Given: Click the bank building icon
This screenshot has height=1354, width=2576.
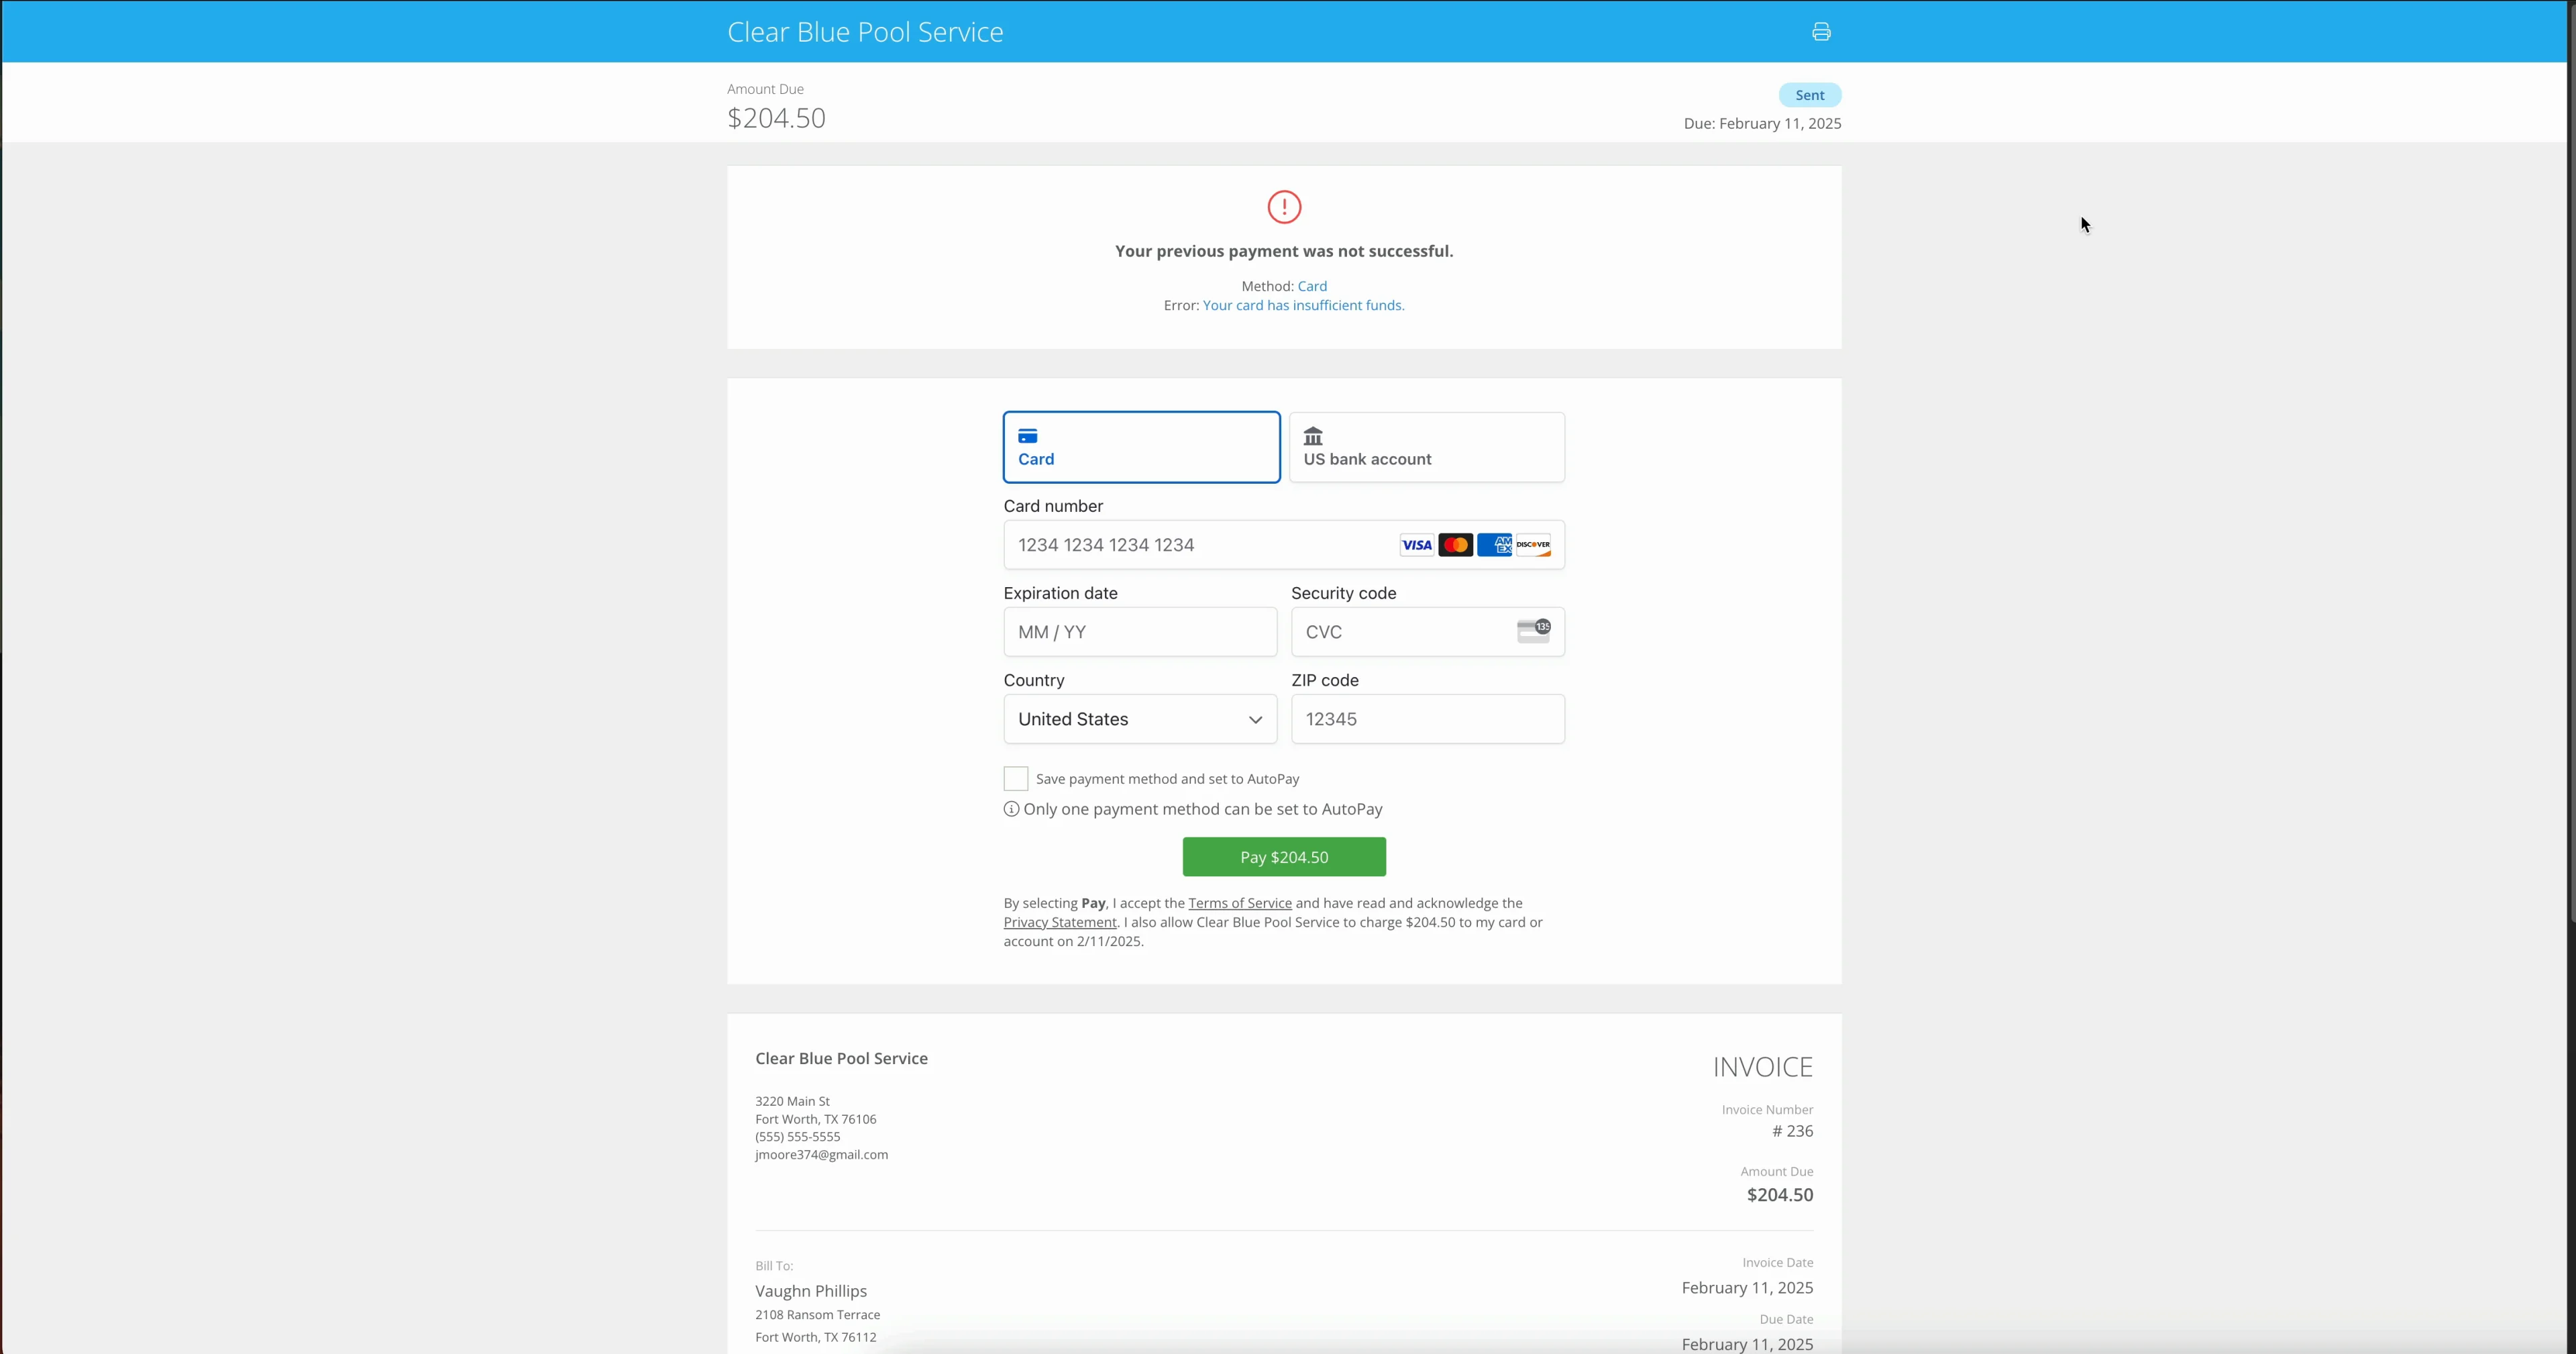Looking at the screenshot, I should [x=1313, y=436].
